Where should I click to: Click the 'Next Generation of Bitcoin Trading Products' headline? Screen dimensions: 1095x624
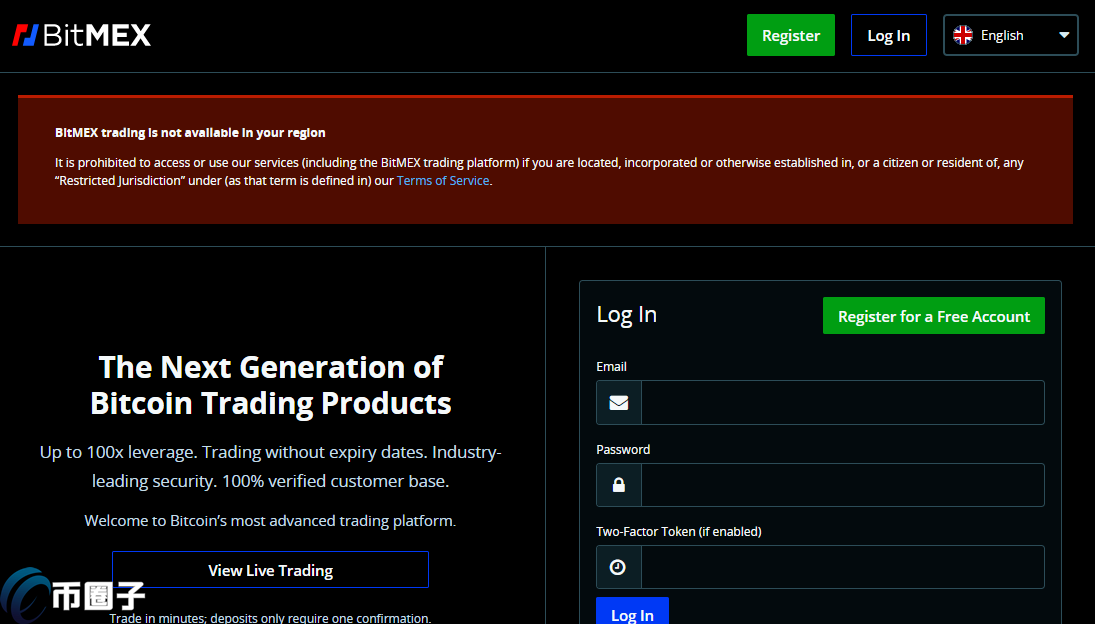[x=271, y=385]
